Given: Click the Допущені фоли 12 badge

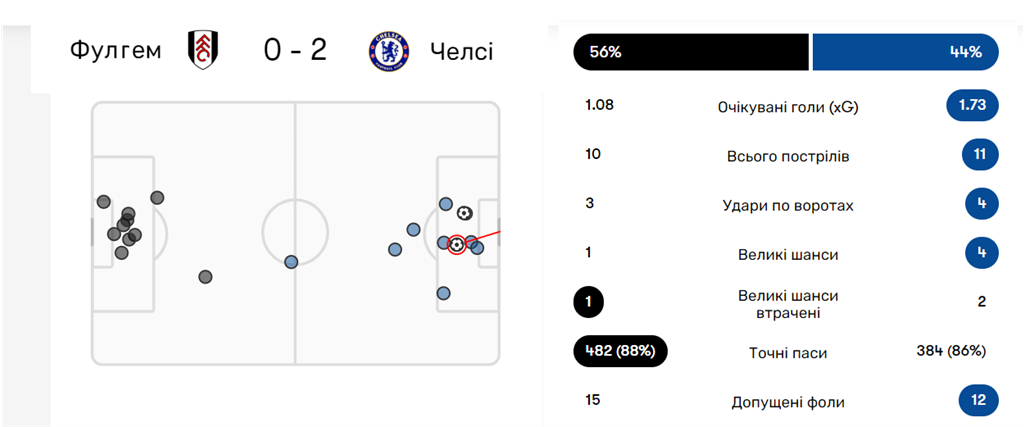Looking at the screenshot, I should pyautogui.click(x=979, y=400).
